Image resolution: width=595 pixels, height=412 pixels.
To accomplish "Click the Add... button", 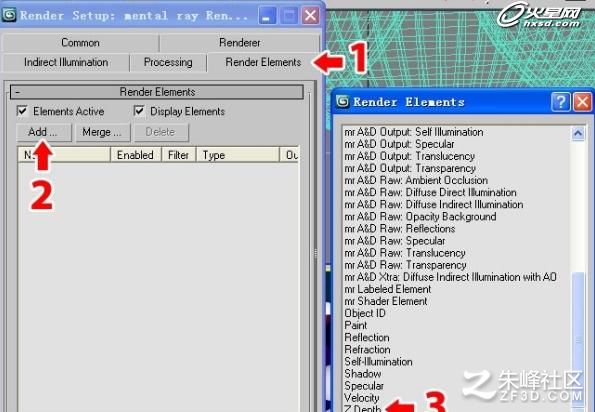I will (x=44, y=132).
